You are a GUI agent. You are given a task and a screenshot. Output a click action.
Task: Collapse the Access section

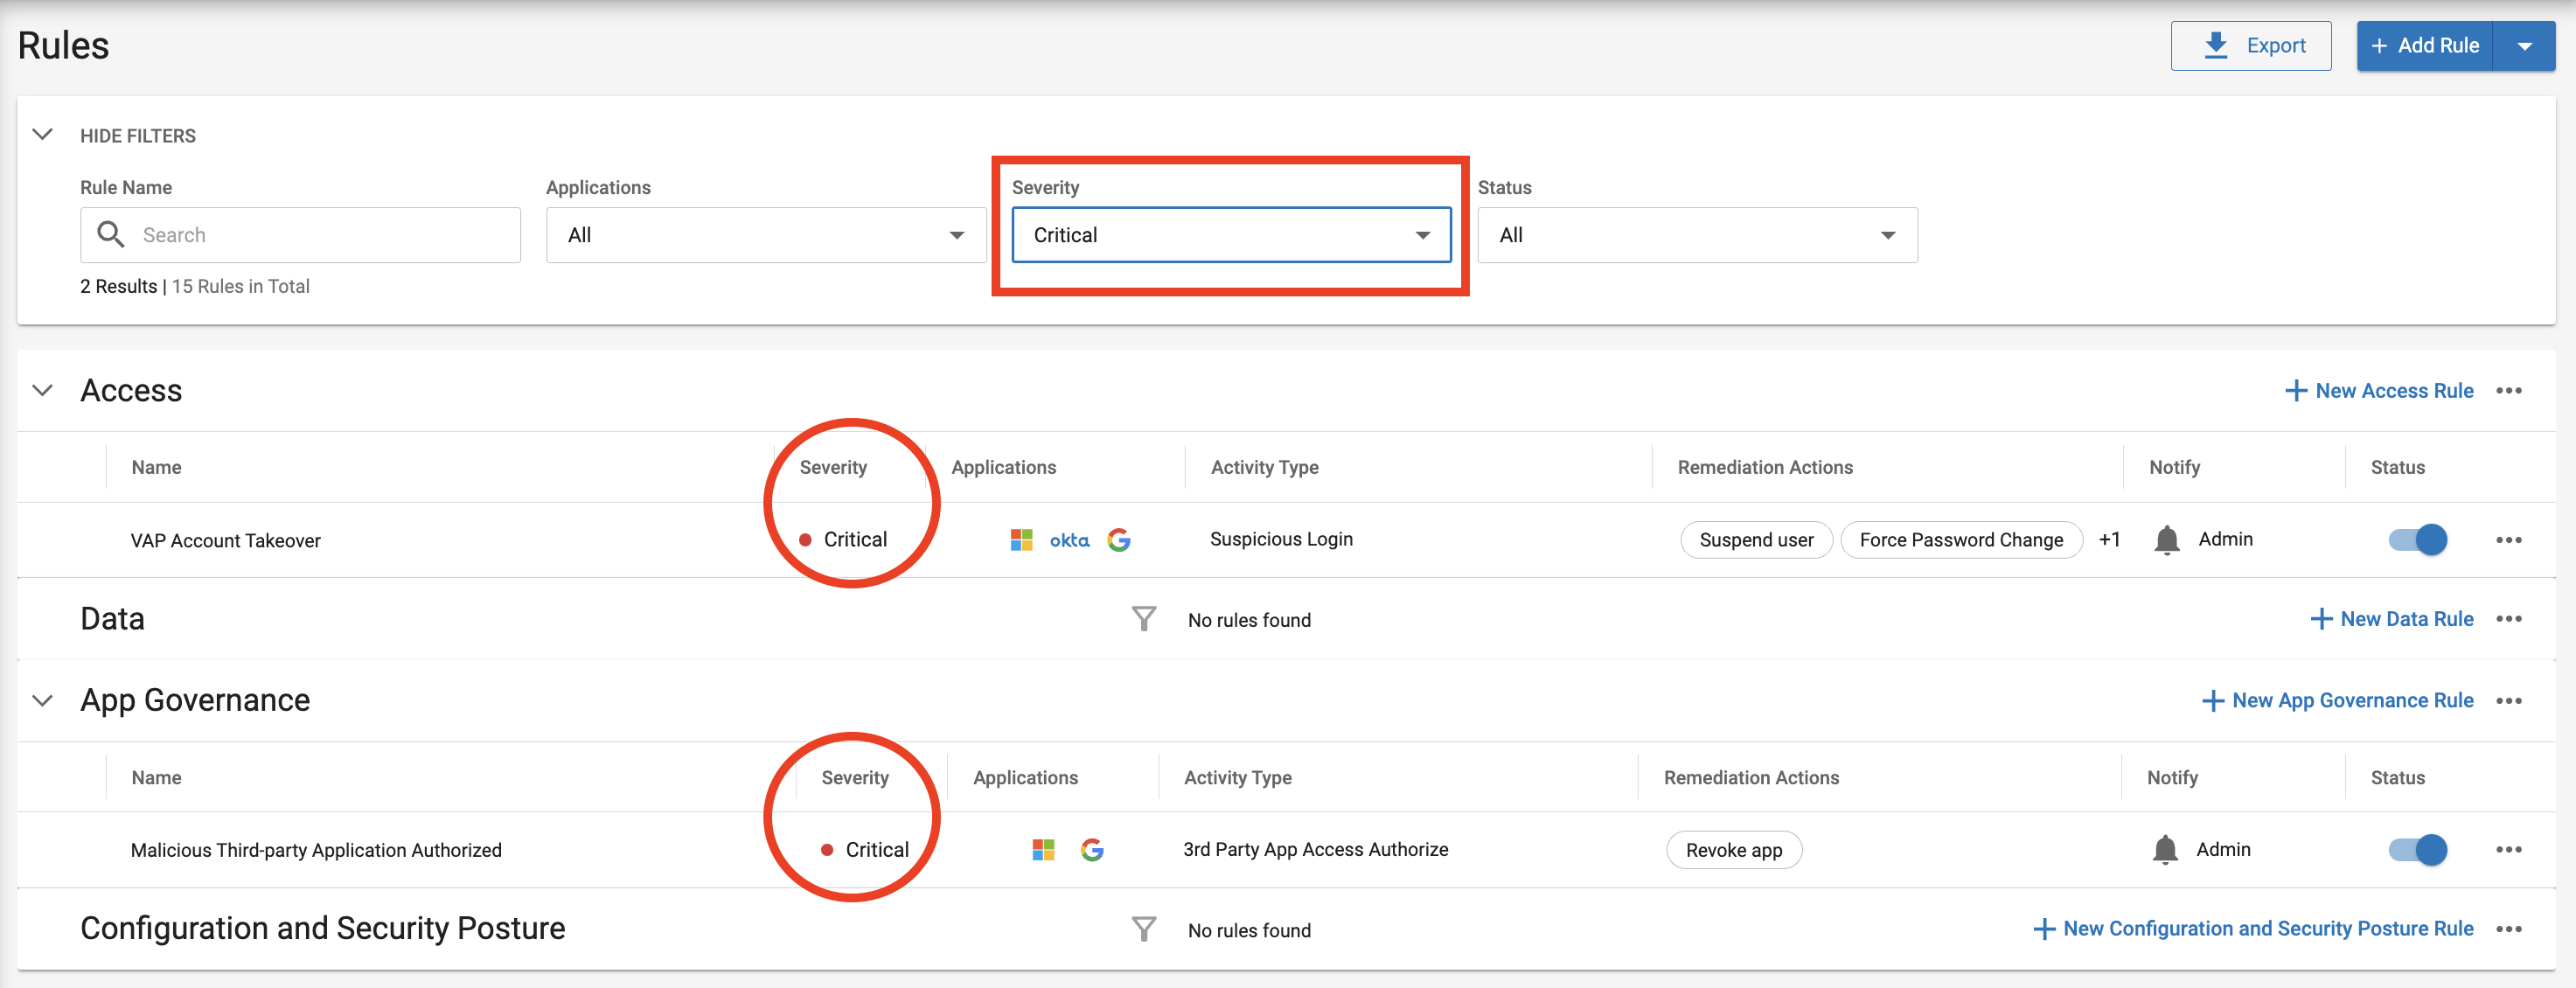42,390
